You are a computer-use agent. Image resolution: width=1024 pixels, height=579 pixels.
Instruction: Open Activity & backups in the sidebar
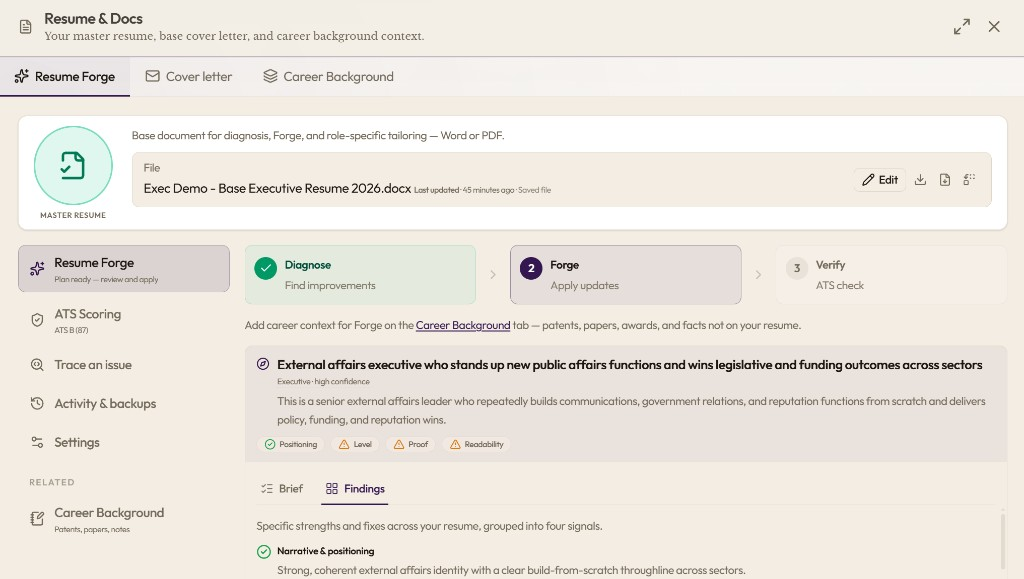(x=124, y=403)
